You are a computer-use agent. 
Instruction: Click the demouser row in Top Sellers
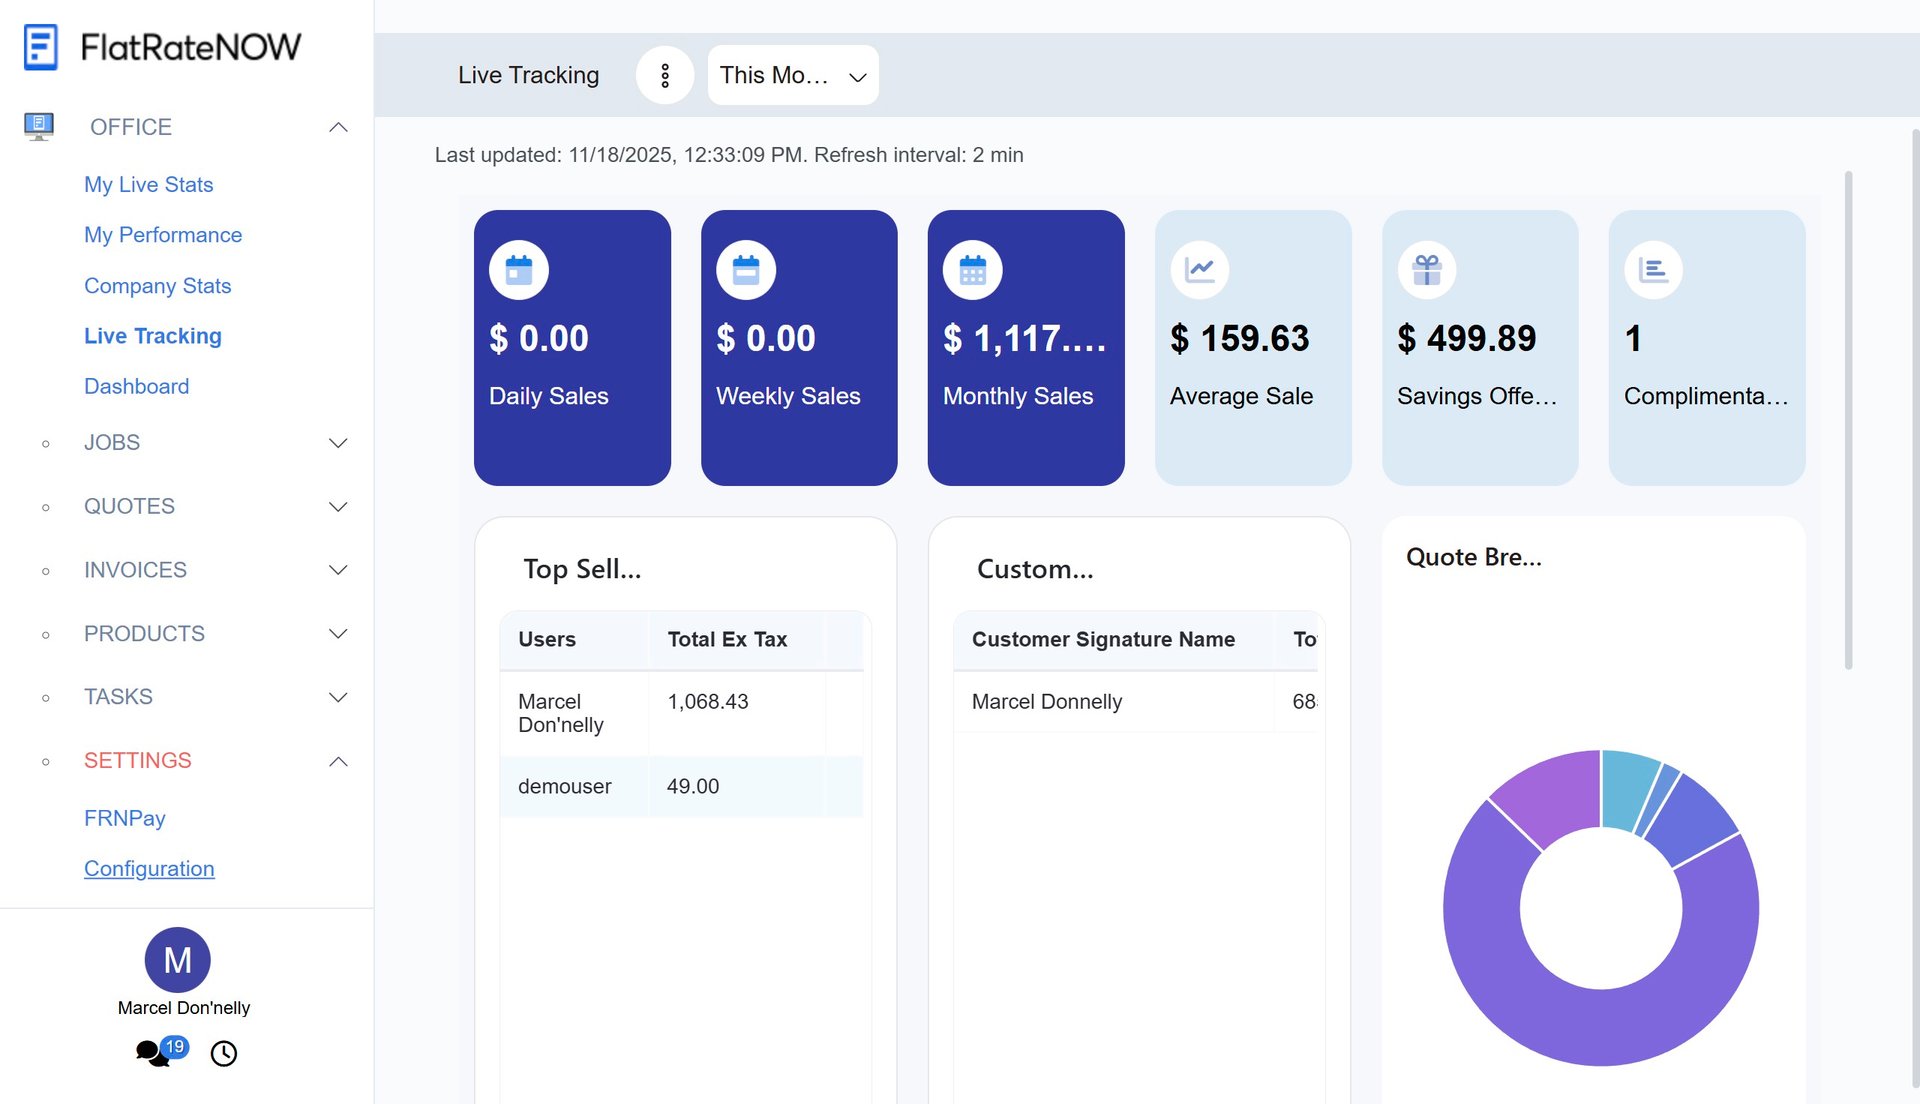565,787
